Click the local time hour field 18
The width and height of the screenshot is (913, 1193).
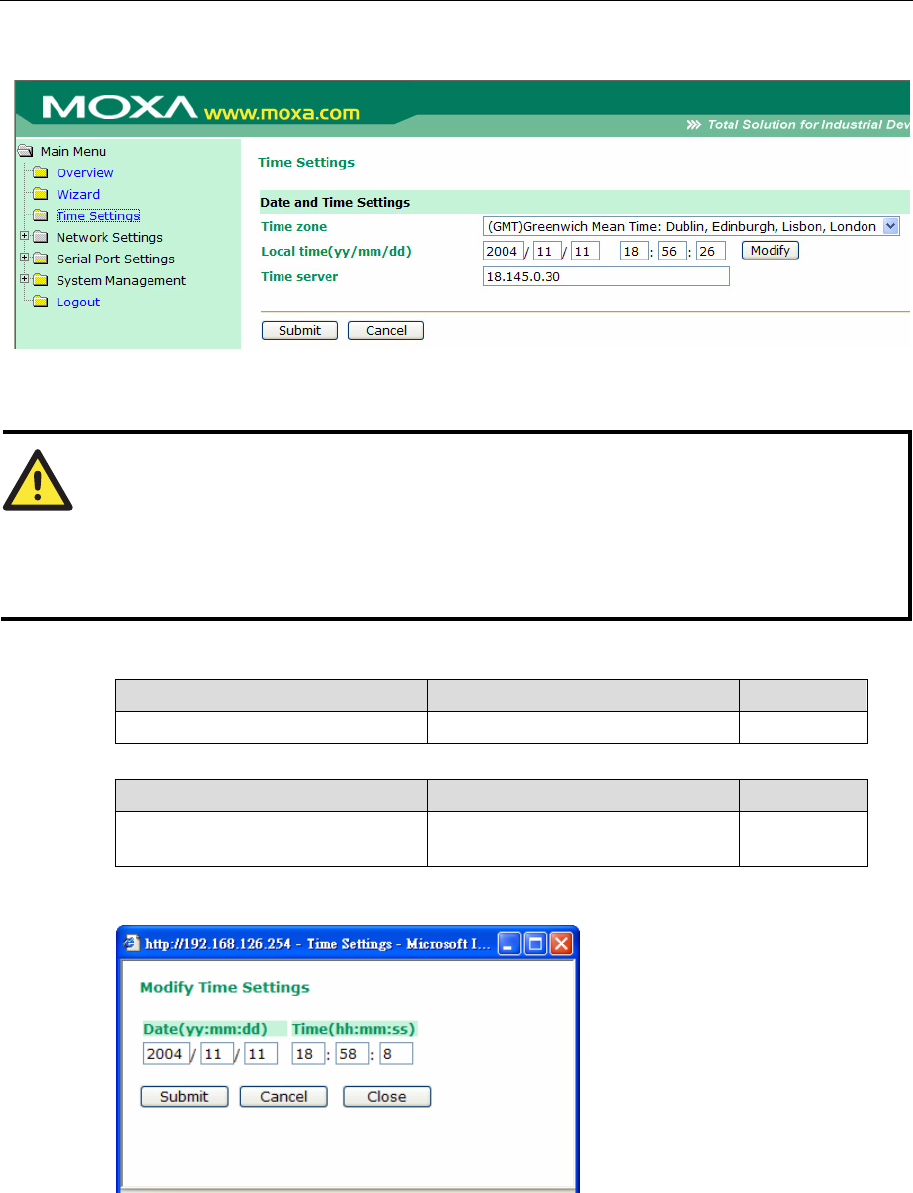click(634, 251)
